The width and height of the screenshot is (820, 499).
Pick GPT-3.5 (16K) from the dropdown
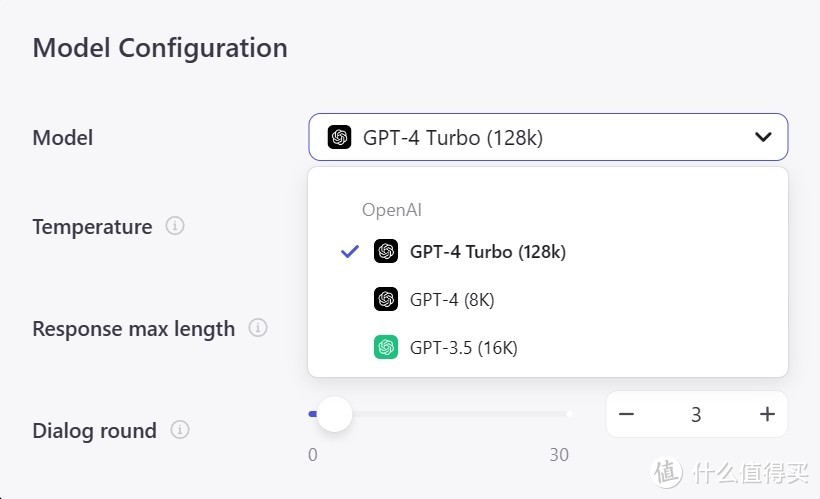[463, 348]
